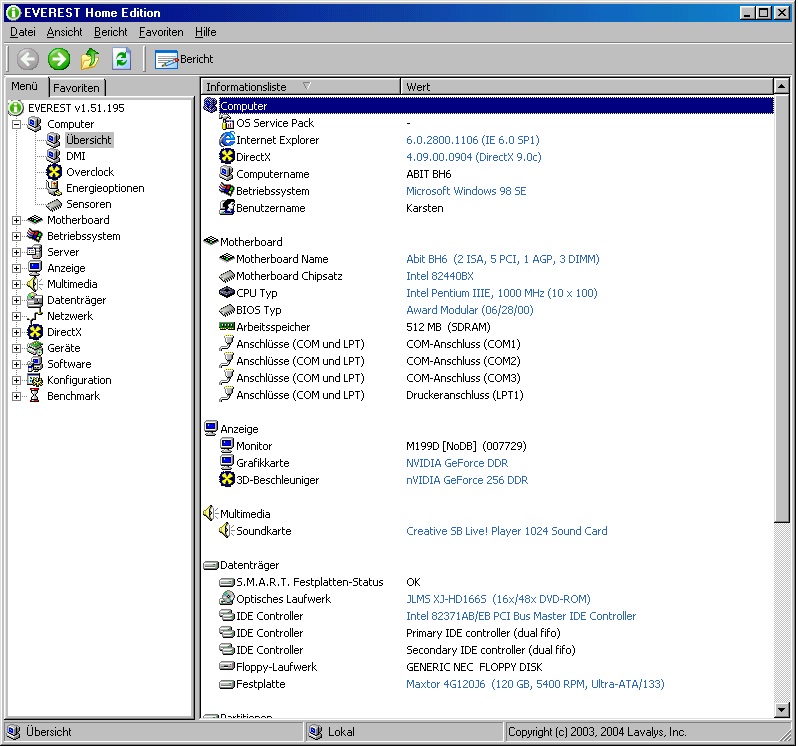Select the Festplatte row label
This screenshot has height=746, width=798.
[x=261, y=684]
